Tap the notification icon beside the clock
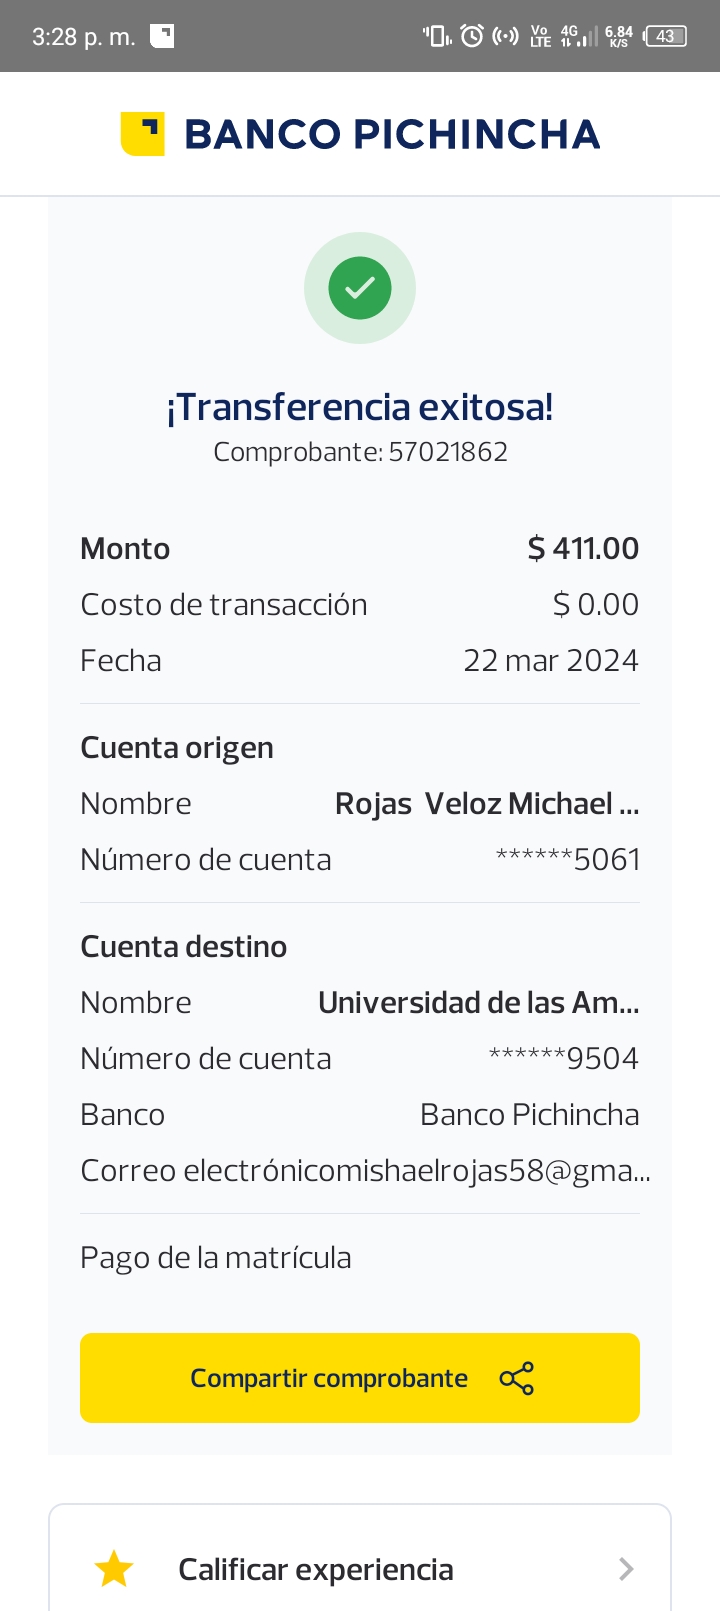Image resolution: width=720 pixels, height=1611 pixels. tap(162, 36)
